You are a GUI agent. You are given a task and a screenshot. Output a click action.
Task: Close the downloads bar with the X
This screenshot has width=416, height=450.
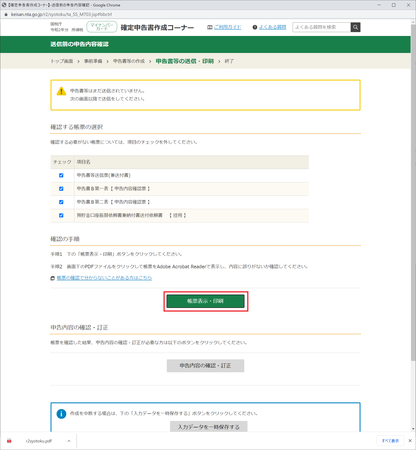tap(410, 441)
